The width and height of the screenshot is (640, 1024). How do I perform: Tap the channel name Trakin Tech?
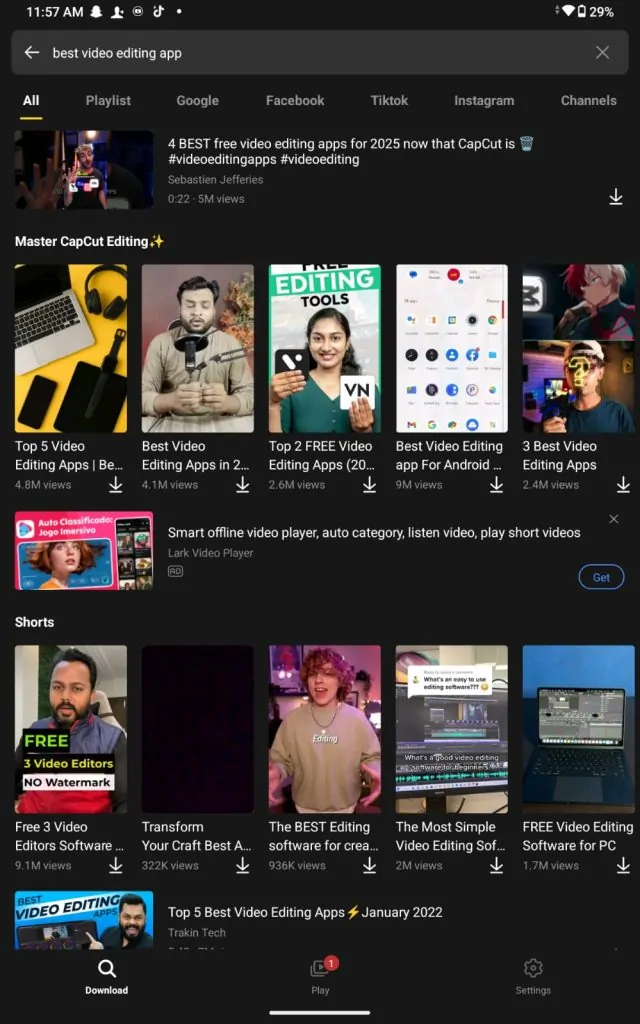(x=197, y=933)
